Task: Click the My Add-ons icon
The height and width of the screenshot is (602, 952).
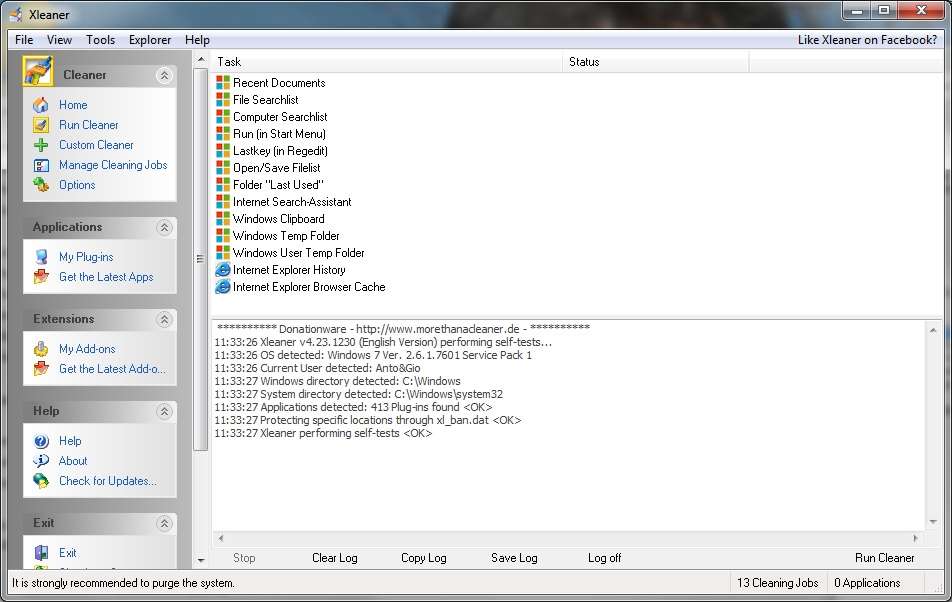Action: (41, 349)
